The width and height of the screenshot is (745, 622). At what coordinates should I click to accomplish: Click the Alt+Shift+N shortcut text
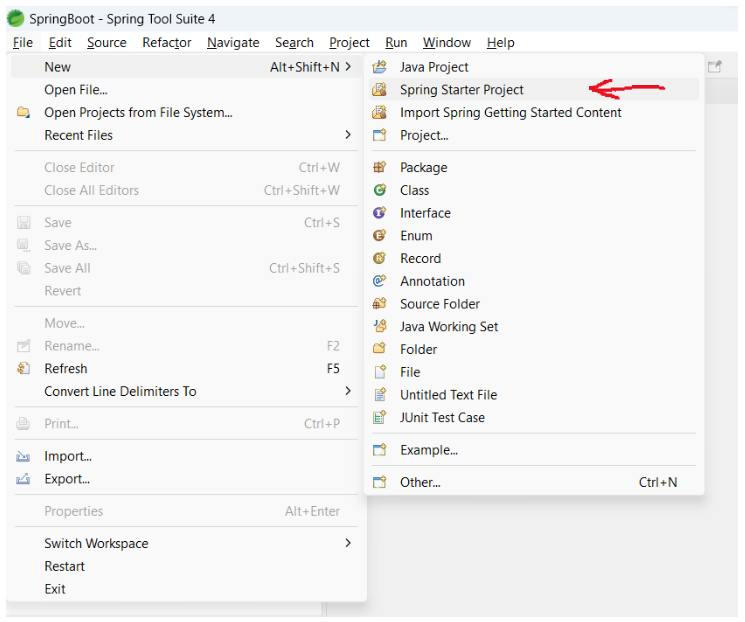point(305,67)
